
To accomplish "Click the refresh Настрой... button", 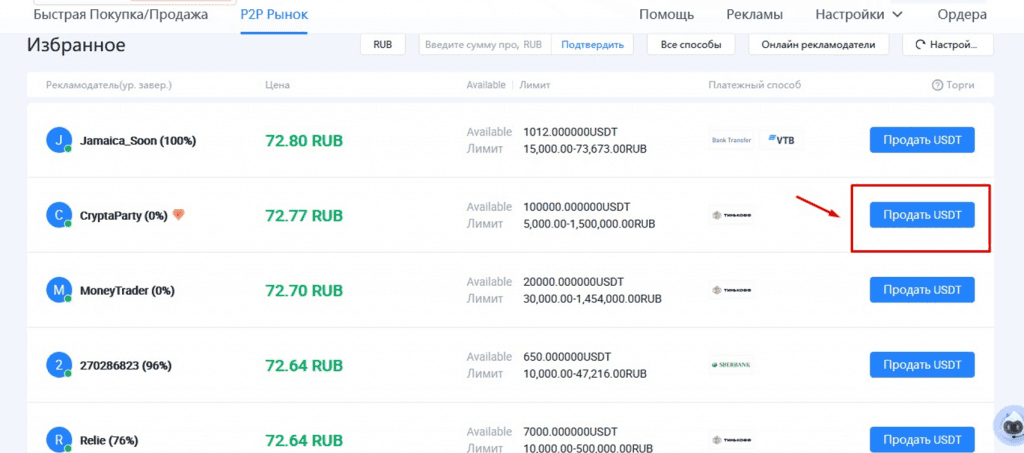I will click(948, 45).
